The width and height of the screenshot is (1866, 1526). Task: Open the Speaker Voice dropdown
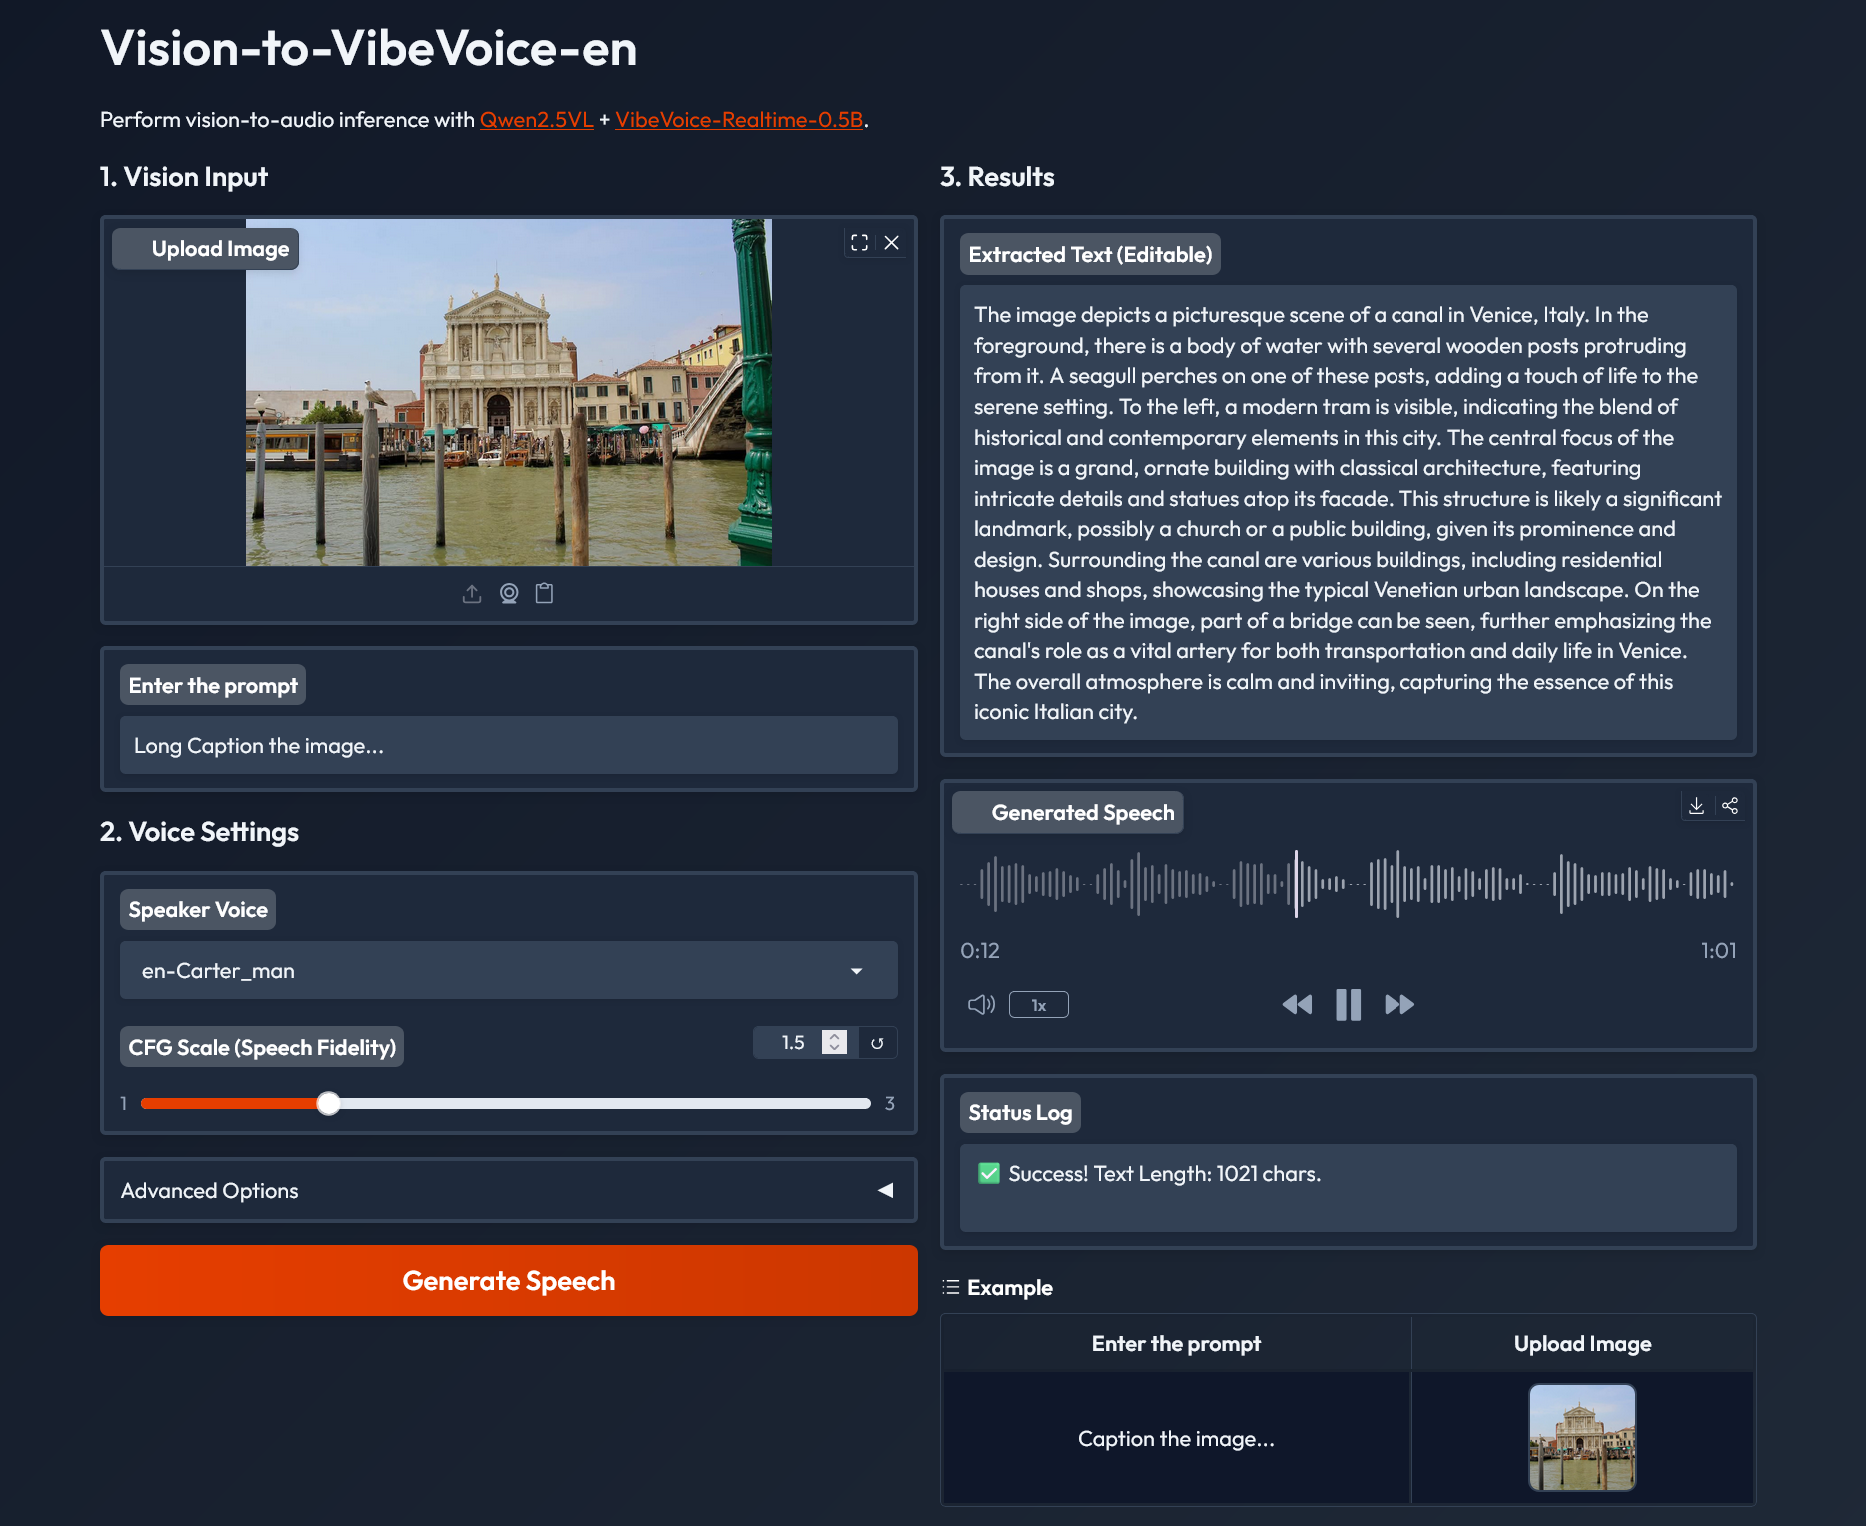pyautogui.click(x=508, y=971)
